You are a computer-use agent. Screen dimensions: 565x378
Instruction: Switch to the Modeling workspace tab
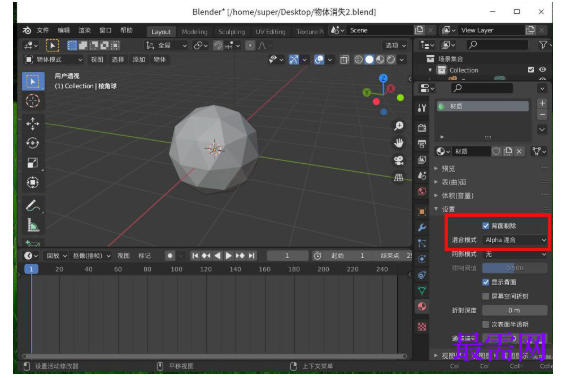tap(195, 32)
